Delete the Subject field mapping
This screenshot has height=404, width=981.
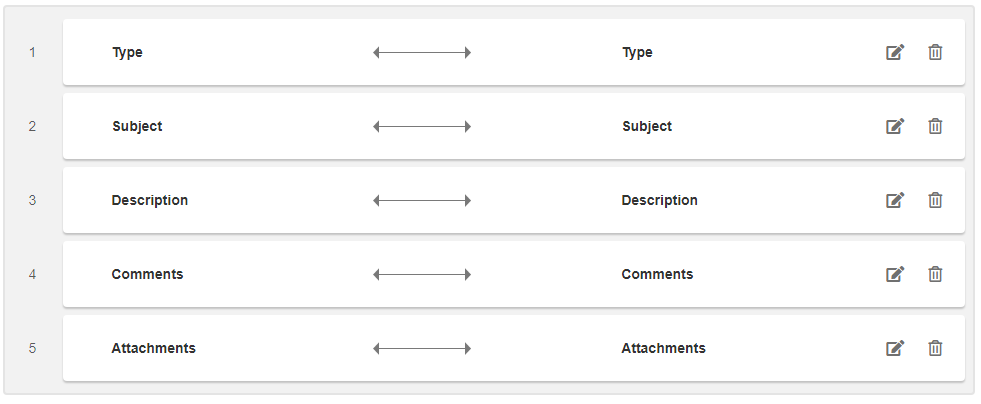point(935,126)
